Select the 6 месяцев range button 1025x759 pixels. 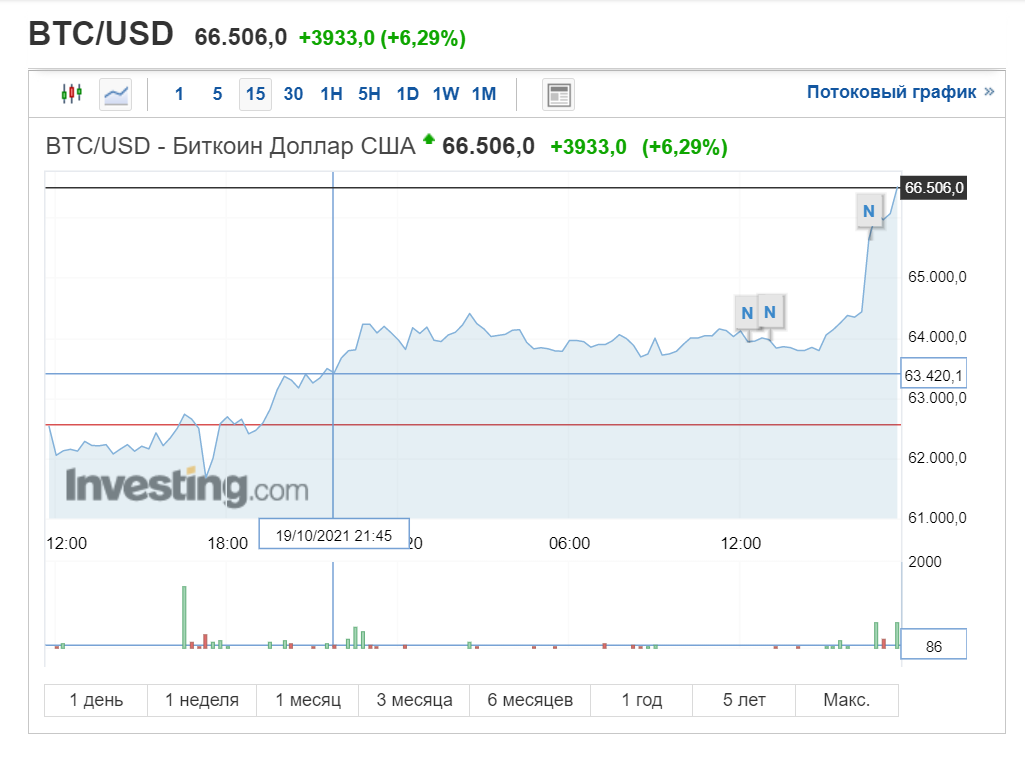pyautogui.click(x=530, y=700)
